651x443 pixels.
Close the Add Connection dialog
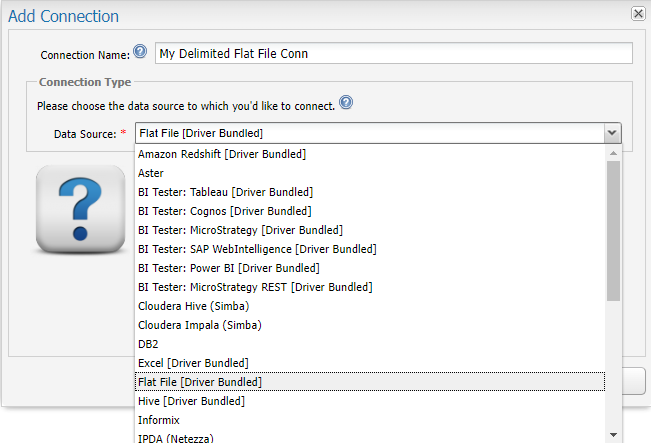pos(638,14)
